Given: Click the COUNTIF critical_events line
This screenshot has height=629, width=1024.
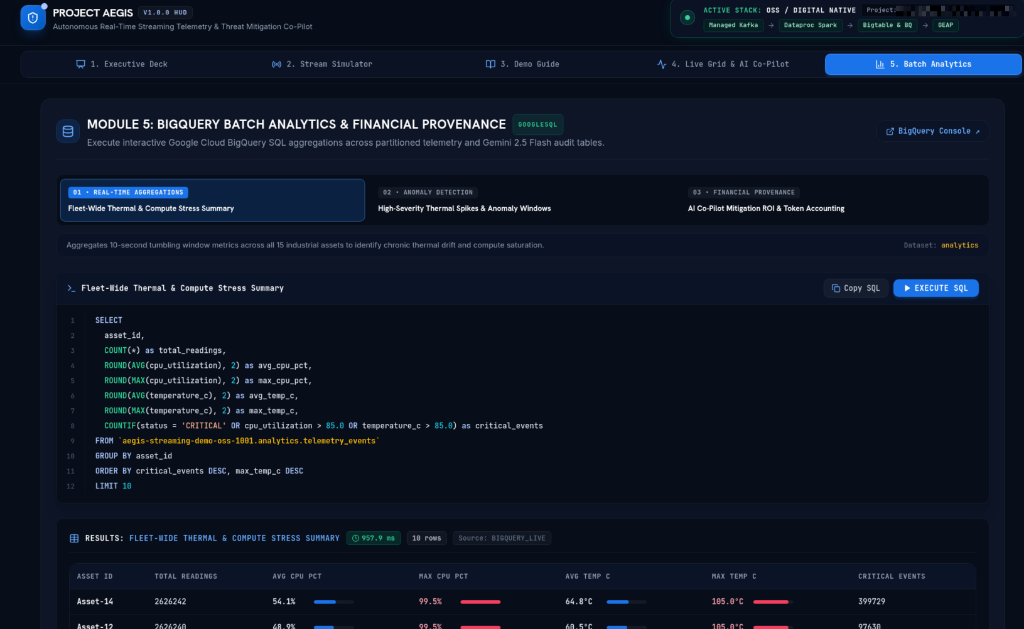Looking at the screenshot, I should pyautogui.click(x=323, y=426).
